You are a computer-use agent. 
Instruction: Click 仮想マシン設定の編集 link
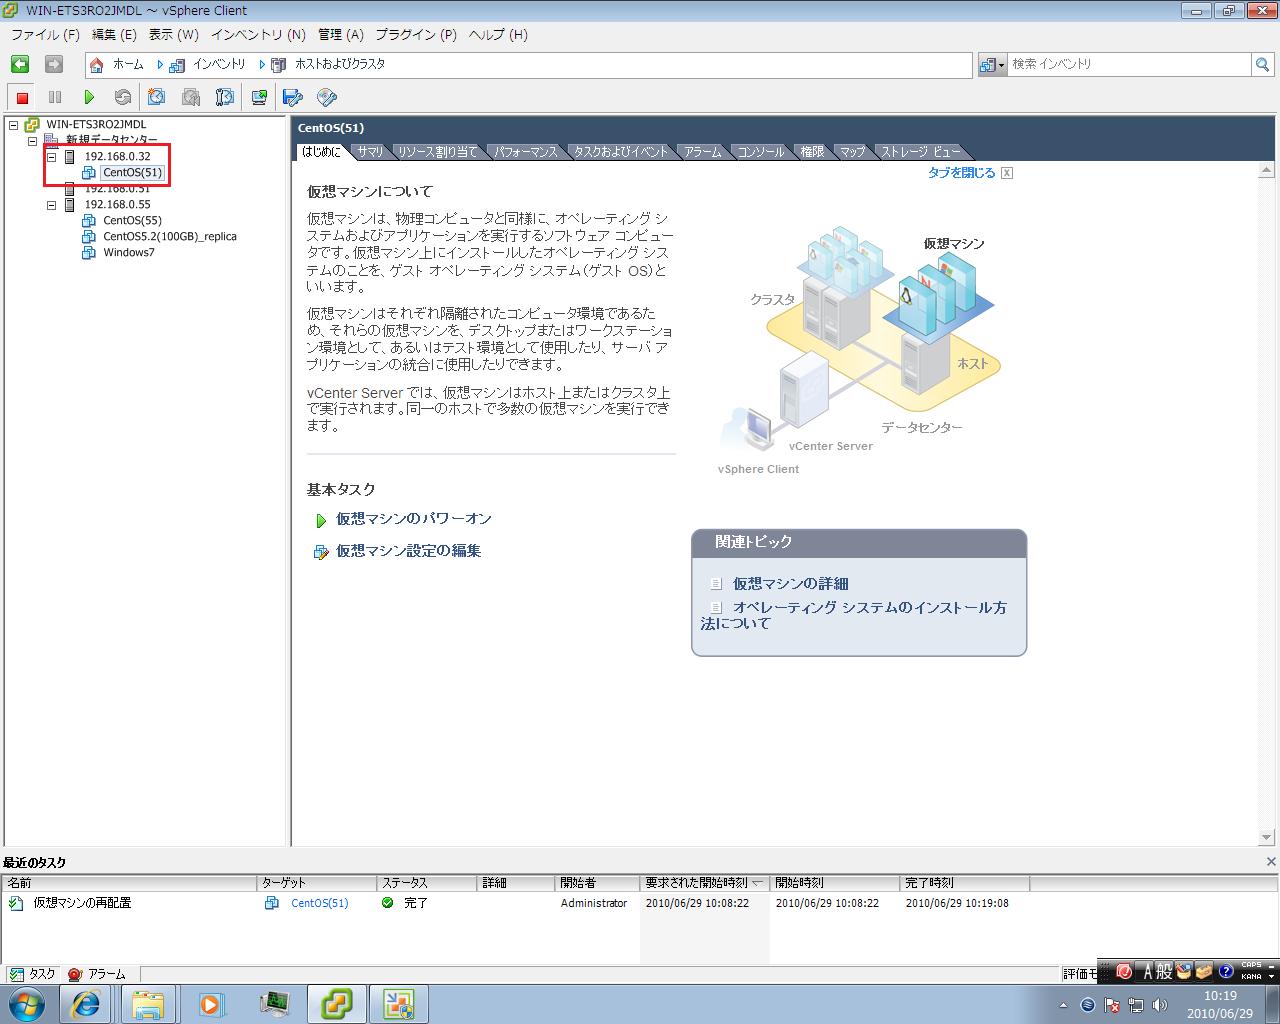click(408, 551)
